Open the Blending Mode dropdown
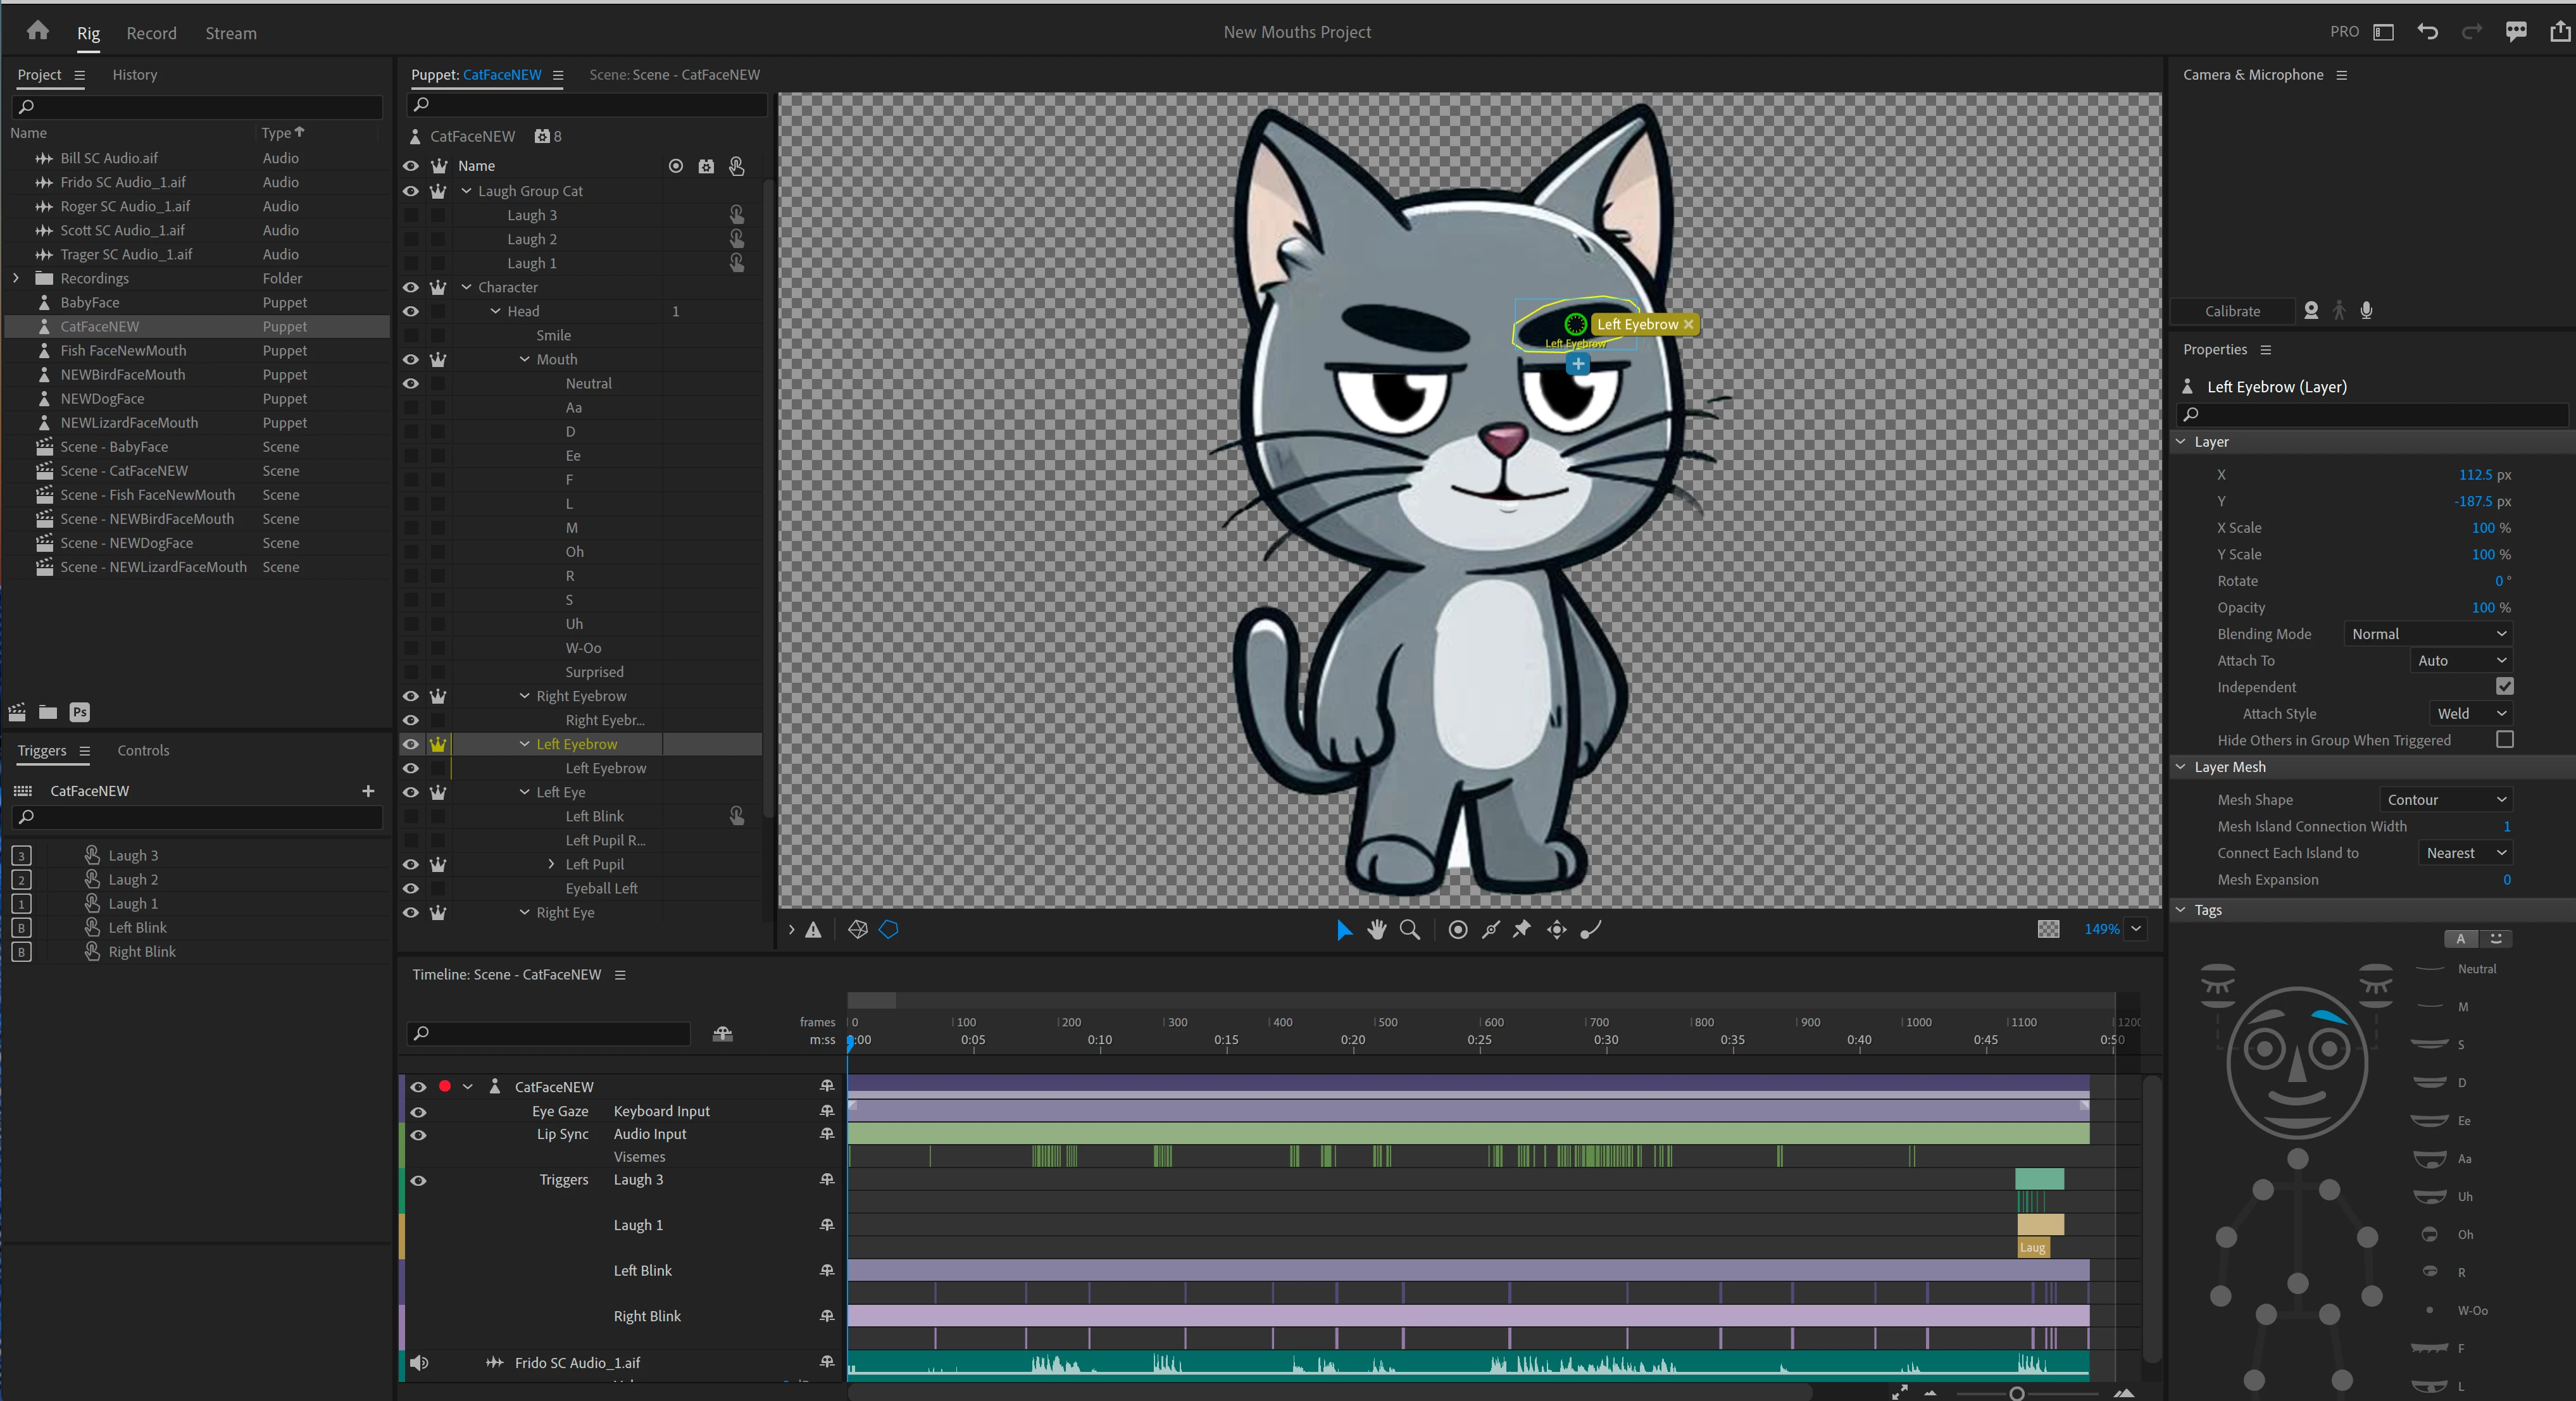This screenshot has height=1401, width=2576. pyautogui.click(x=2427, y=634)
